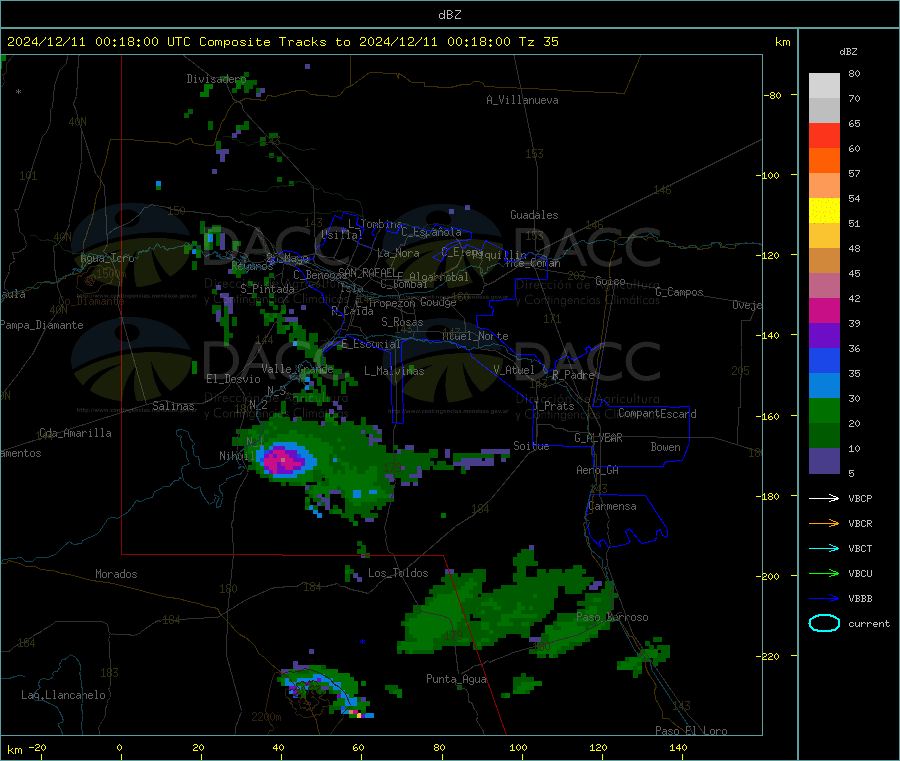Click the 'Pampa_Diamante' map label
The width and height of the screenshot is (900, 761).
coord(42,325)
